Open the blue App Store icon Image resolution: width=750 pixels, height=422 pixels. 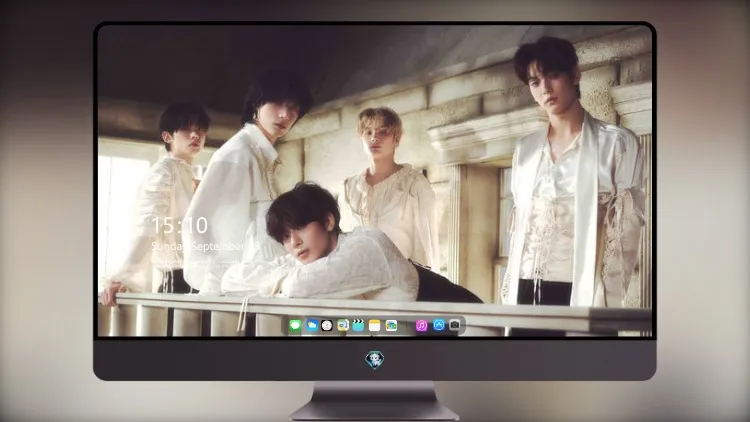[439, 325]
